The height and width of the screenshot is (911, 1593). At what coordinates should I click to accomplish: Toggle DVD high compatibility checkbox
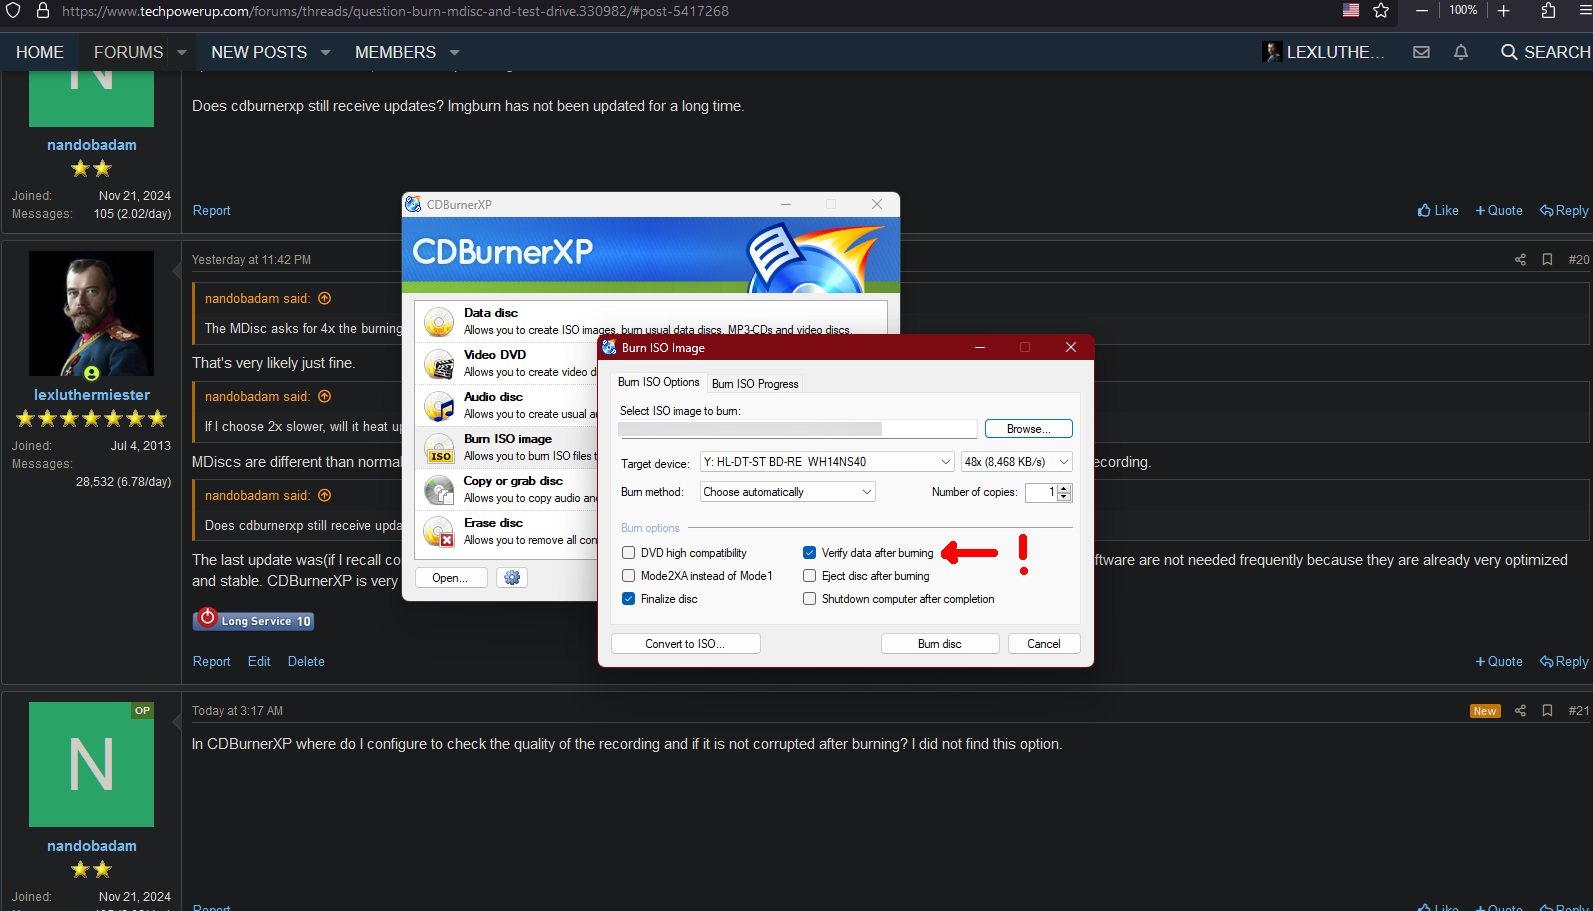(628, 553)
